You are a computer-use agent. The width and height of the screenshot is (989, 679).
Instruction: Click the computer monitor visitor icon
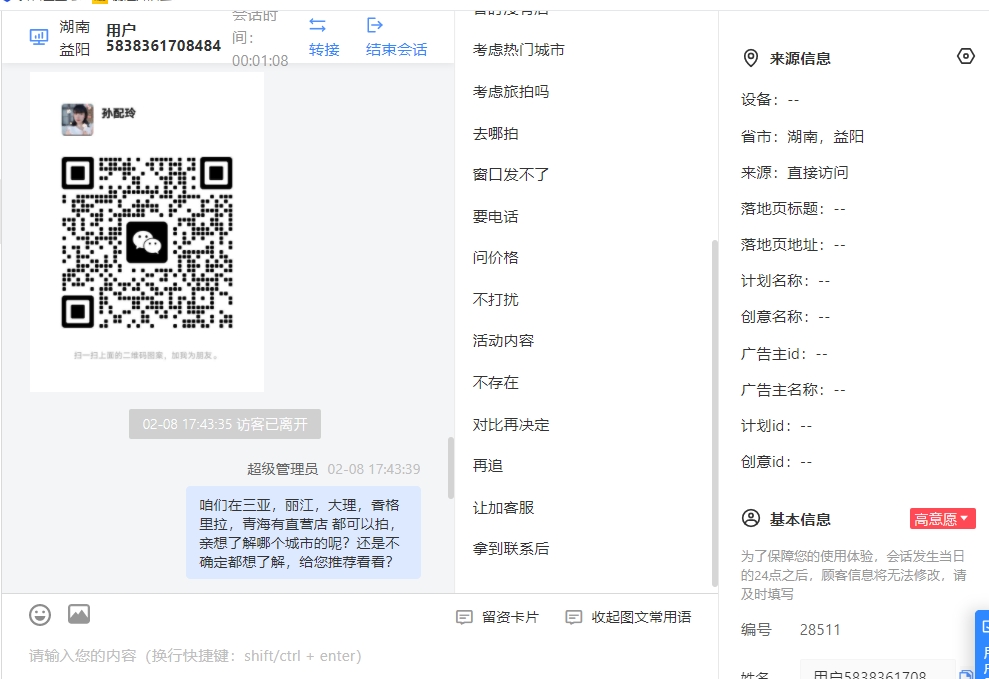click(38, 37)
